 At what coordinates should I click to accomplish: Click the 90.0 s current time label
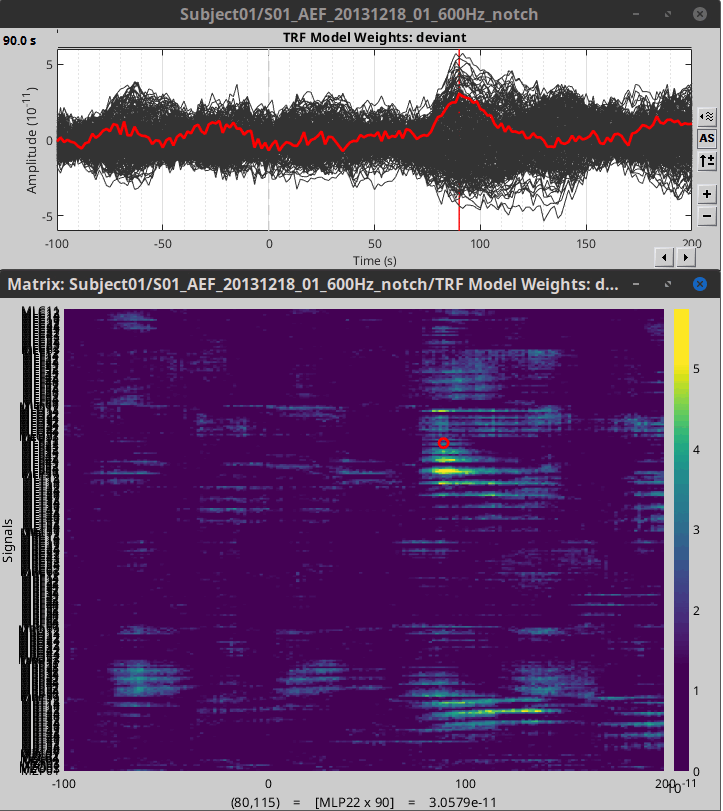pos(20,41)
